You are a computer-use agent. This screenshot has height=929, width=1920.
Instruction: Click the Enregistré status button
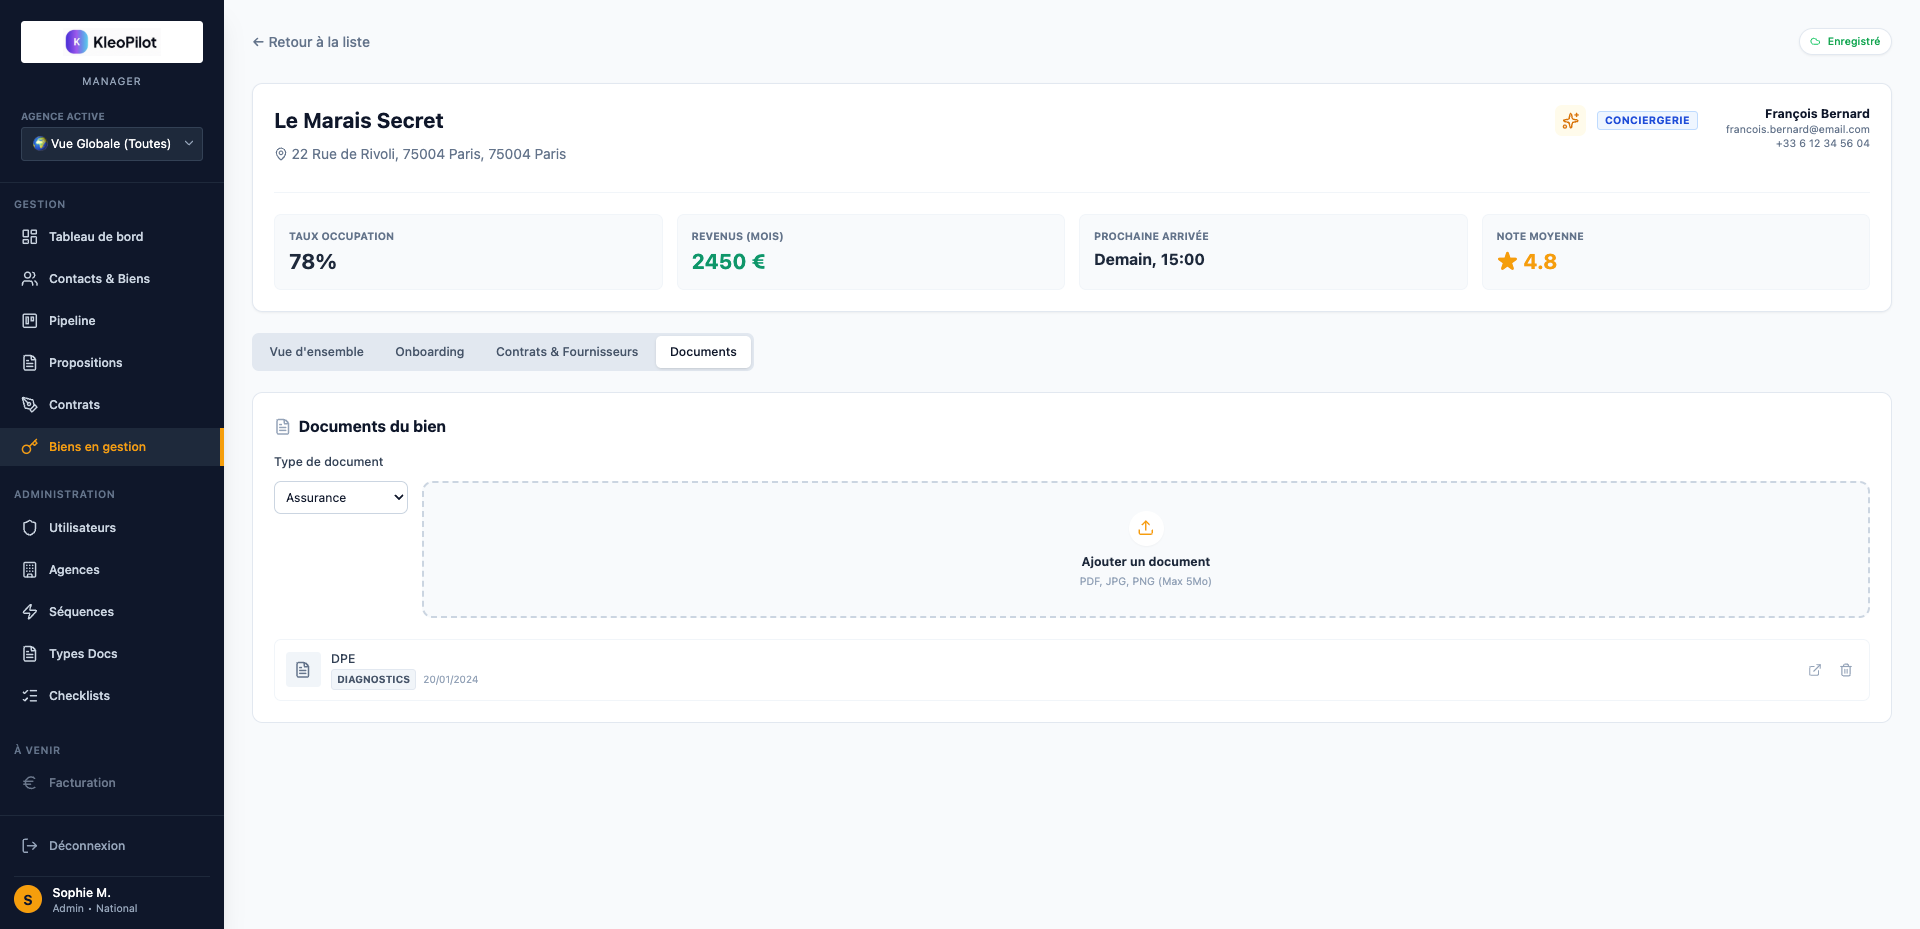tap(1844, 42)
